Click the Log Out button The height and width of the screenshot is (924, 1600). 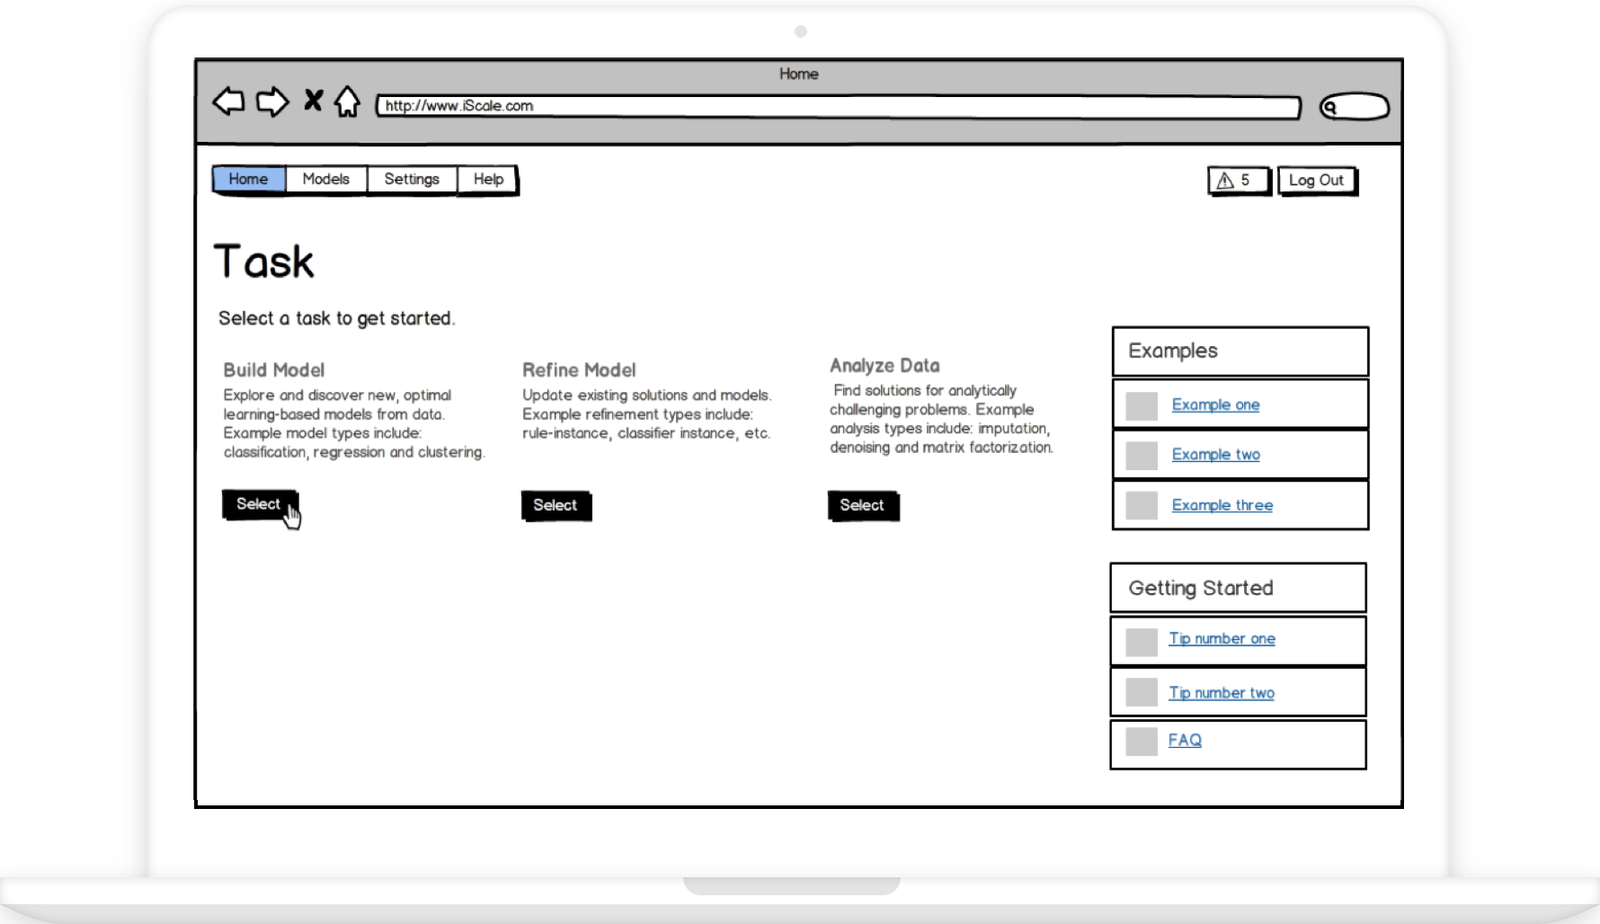click(x=1316, y=181)
